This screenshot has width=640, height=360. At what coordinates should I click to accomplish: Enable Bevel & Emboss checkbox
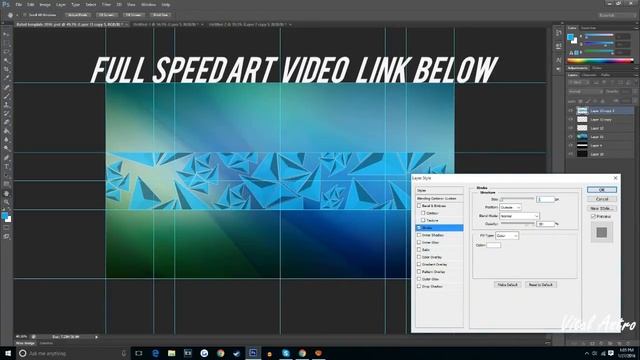pyautogui.click(x=419, y=206)
